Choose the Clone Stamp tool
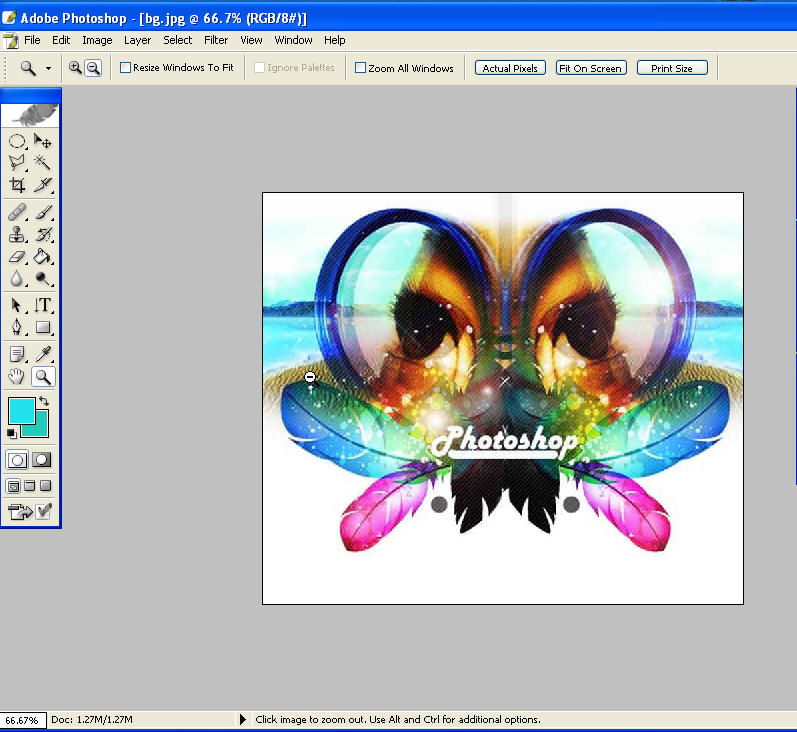797x732 pixels. tap(17, 235)
